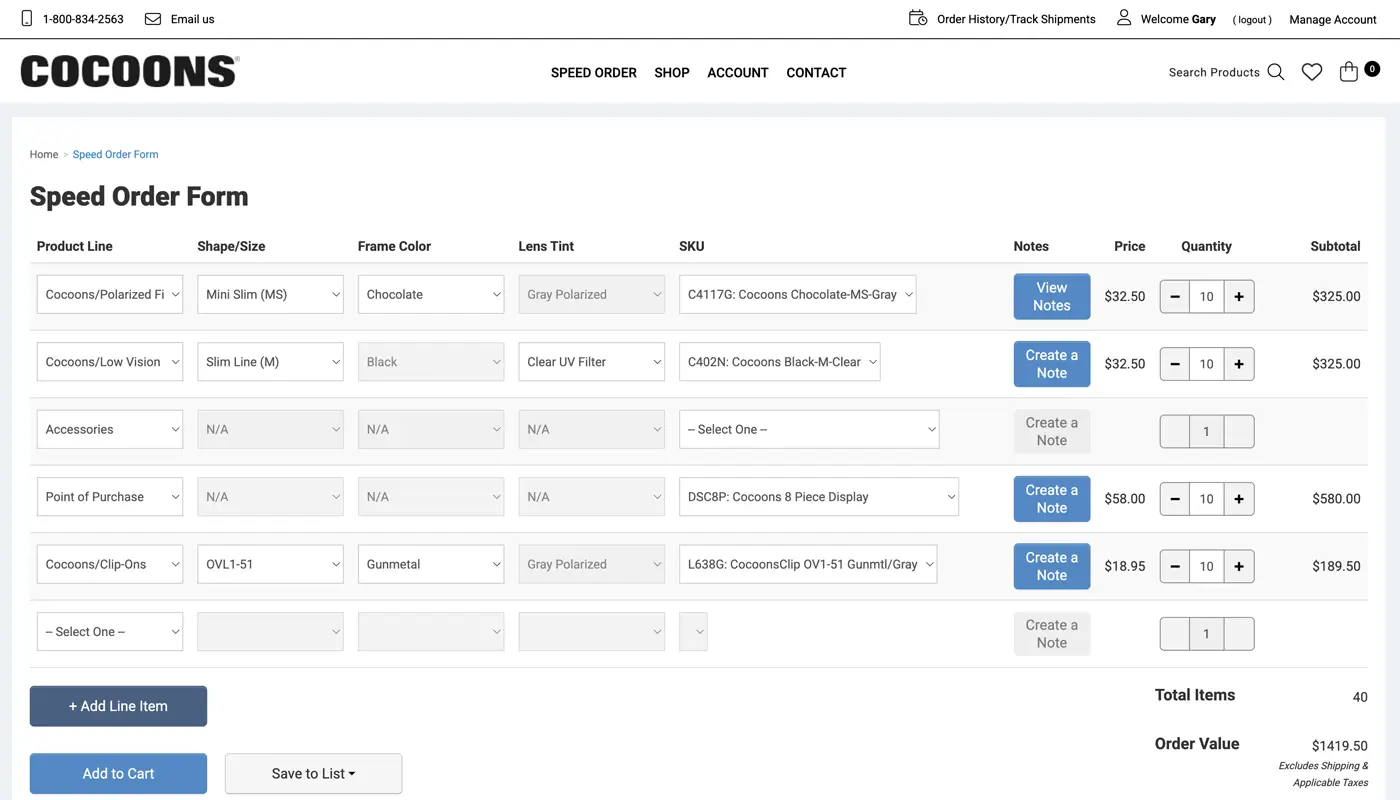Image resolution: width=1400 pixels, height=800 pixels.
Task: Click the Total Items label
Action: [1195, 695]
